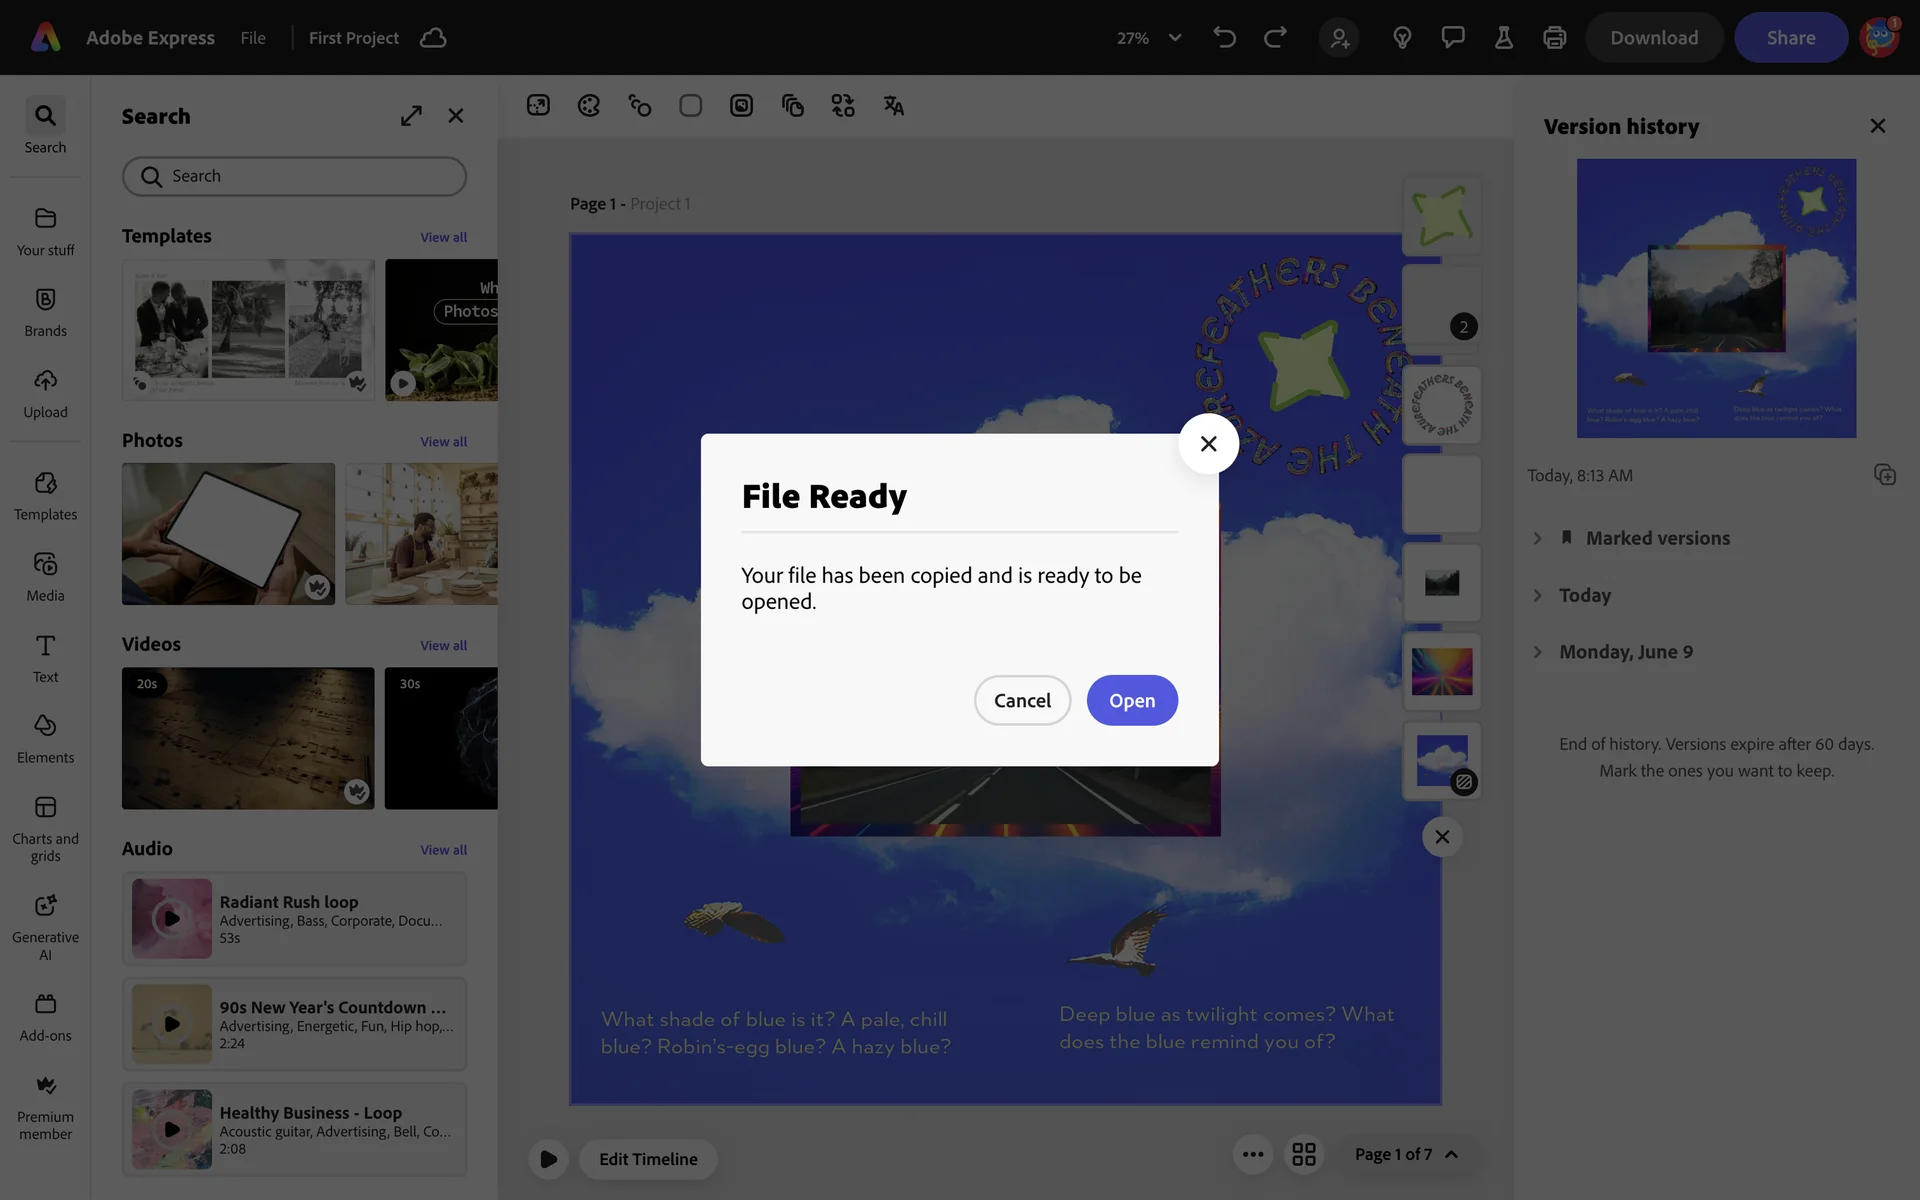Open the File menu
Screen dimensions: 1920x1200
pos(253,38)
